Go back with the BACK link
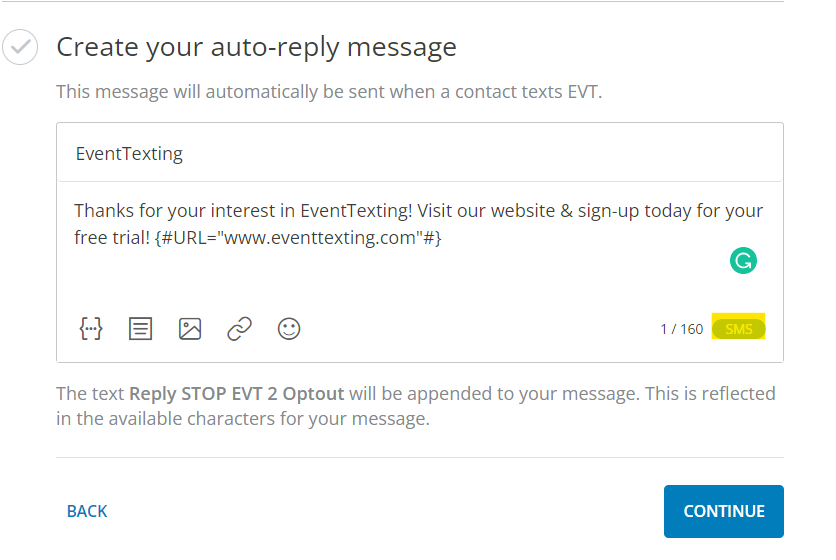Viewport: 836px width, 560px height. 87,511
